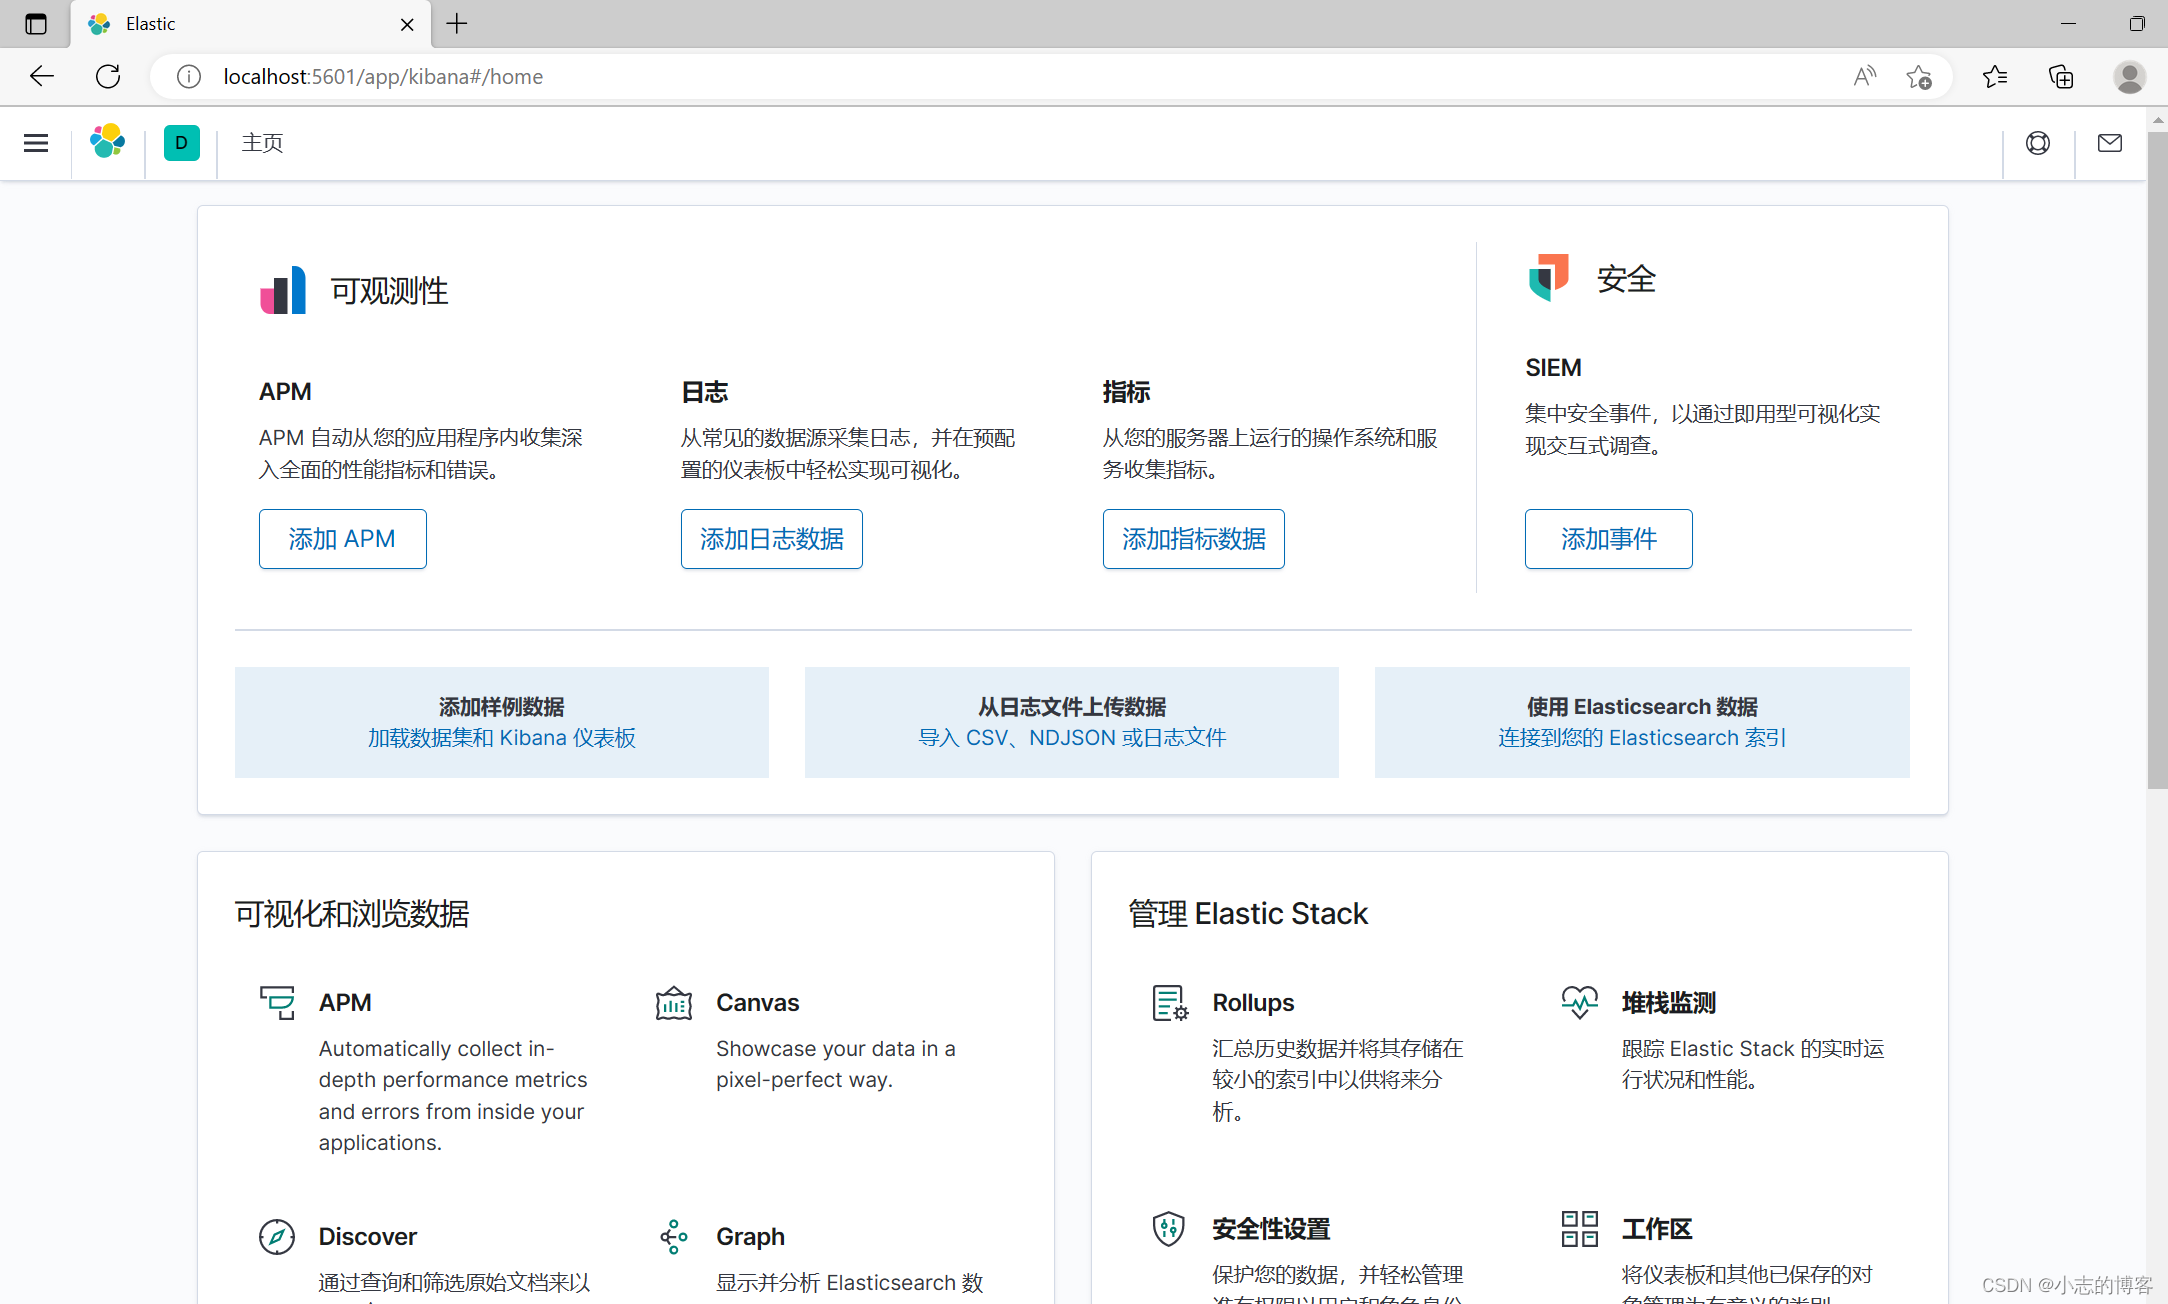Click the scrollbar up arrow
This screenshot has width=2168, height=1304.
[2157, 119]
